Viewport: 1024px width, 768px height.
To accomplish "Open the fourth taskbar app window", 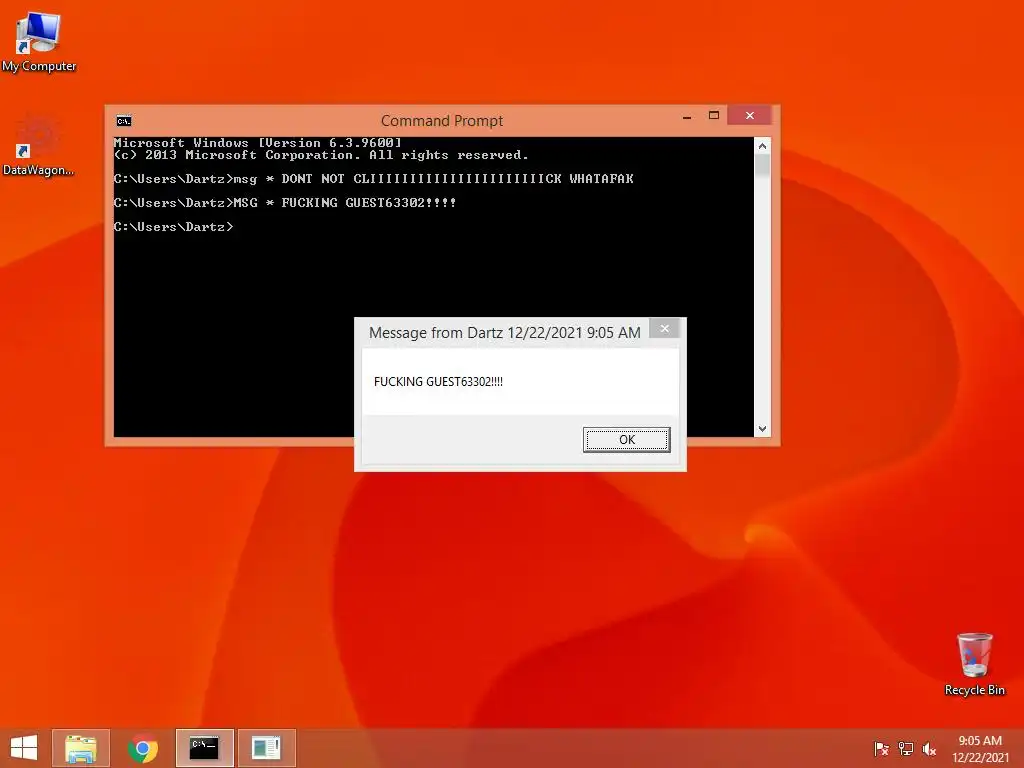I will tap(266, 748).
